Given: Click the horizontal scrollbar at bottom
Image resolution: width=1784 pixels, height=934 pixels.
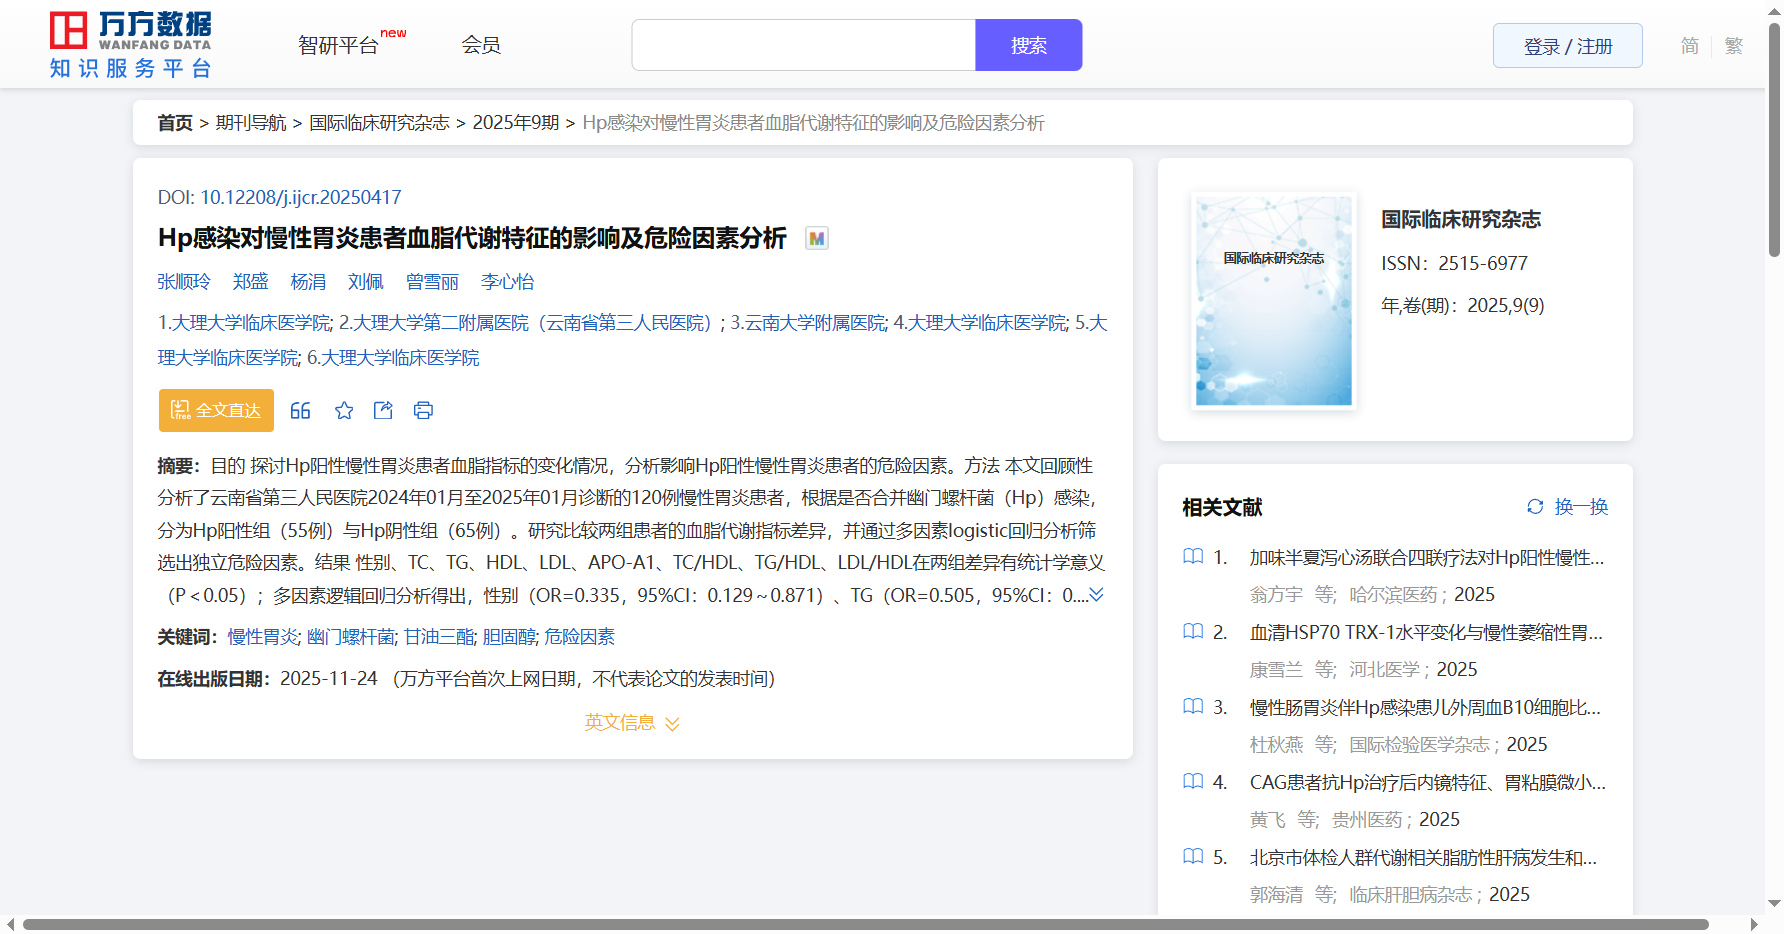Looking at the screenshot, I should pyautogui.click(x=865, y=924).
